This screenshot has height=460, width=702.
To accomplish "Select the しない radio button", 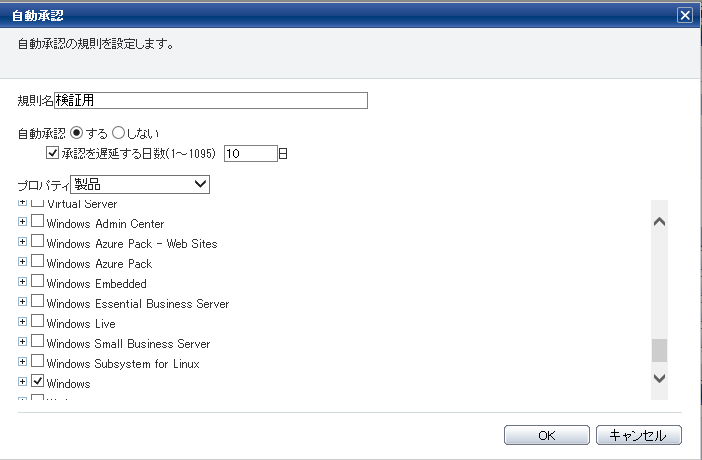I will click(119, 132).
